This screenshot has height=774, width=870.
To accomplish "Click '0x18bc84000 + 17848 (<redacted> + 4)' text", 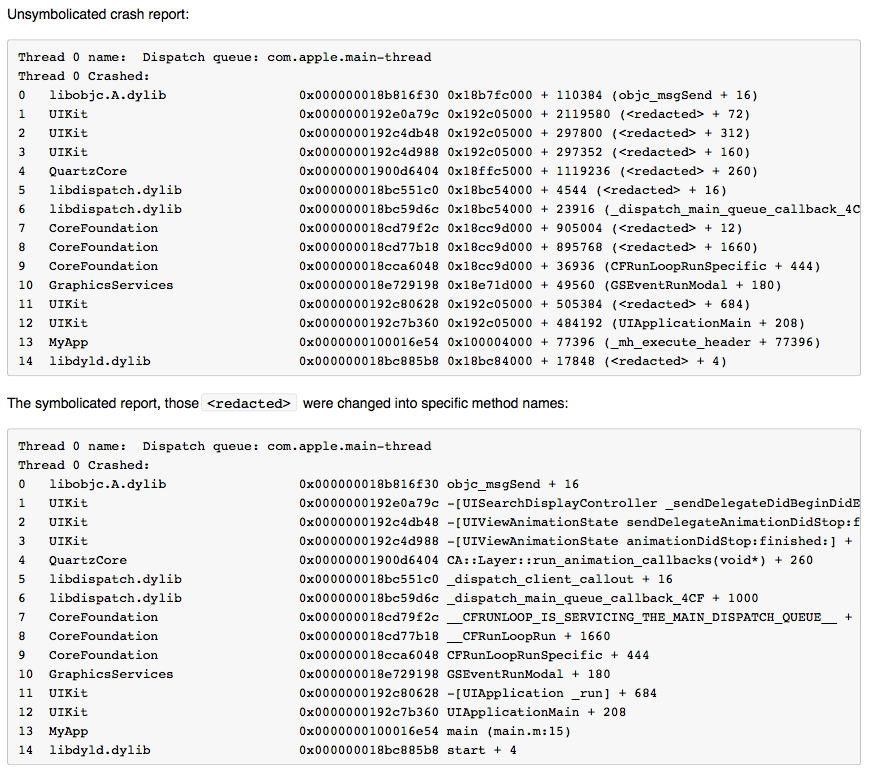I will [587, 361].
